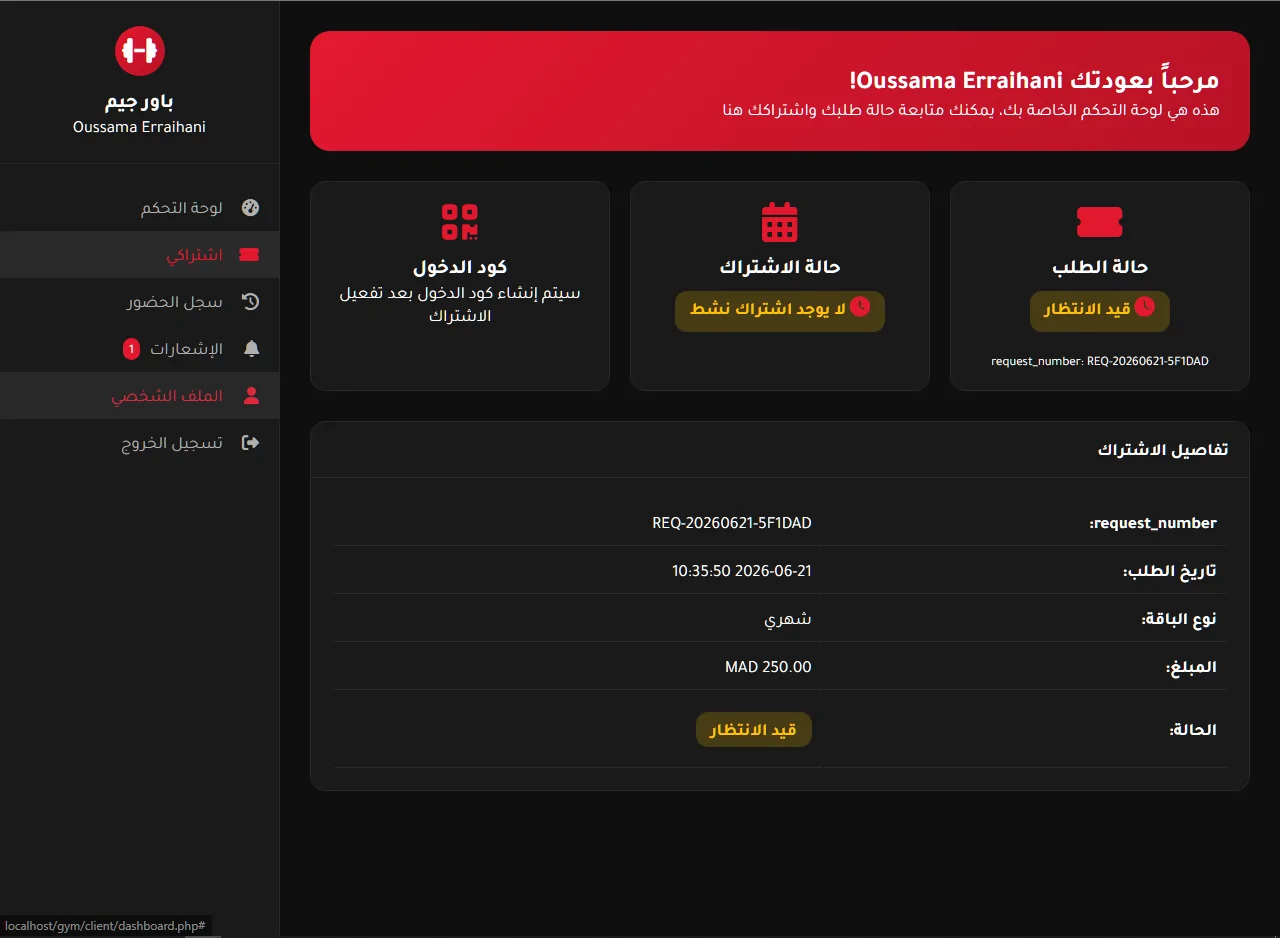This screenshot has height=938, width=1280.
Task: Click the localhost/gym/client/dashboard.php# status URL
Action: (x=105, y=926)
